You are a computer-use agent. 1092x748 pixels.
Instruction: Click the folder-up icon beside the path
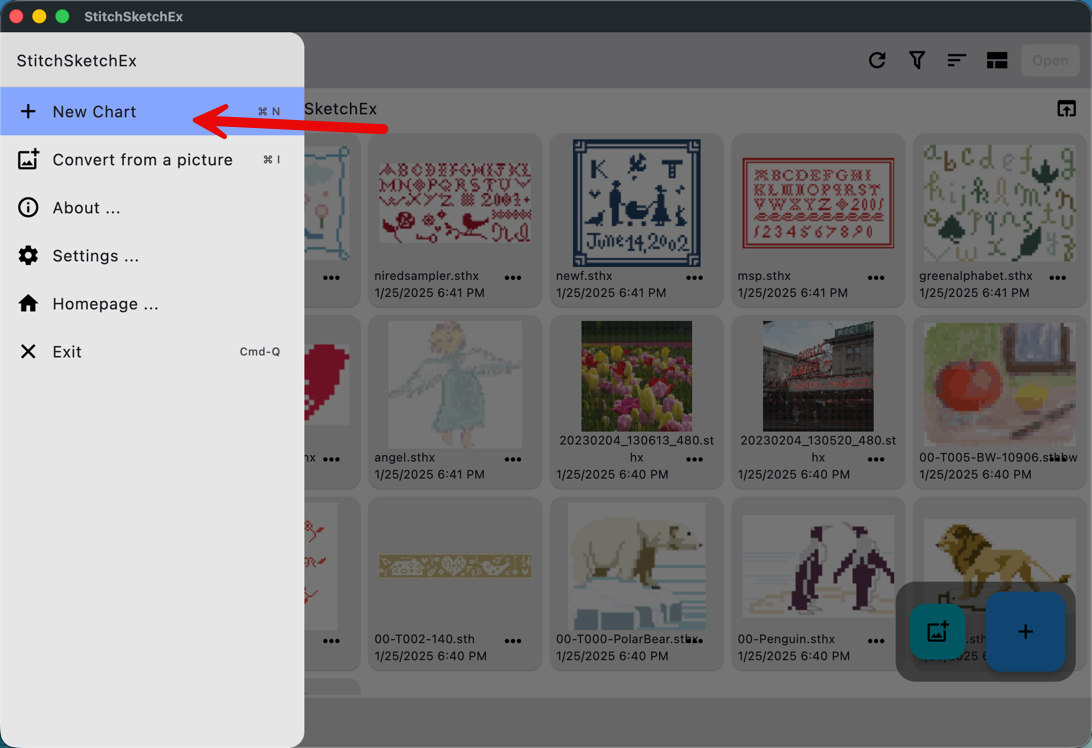[x=1066, y=109]
